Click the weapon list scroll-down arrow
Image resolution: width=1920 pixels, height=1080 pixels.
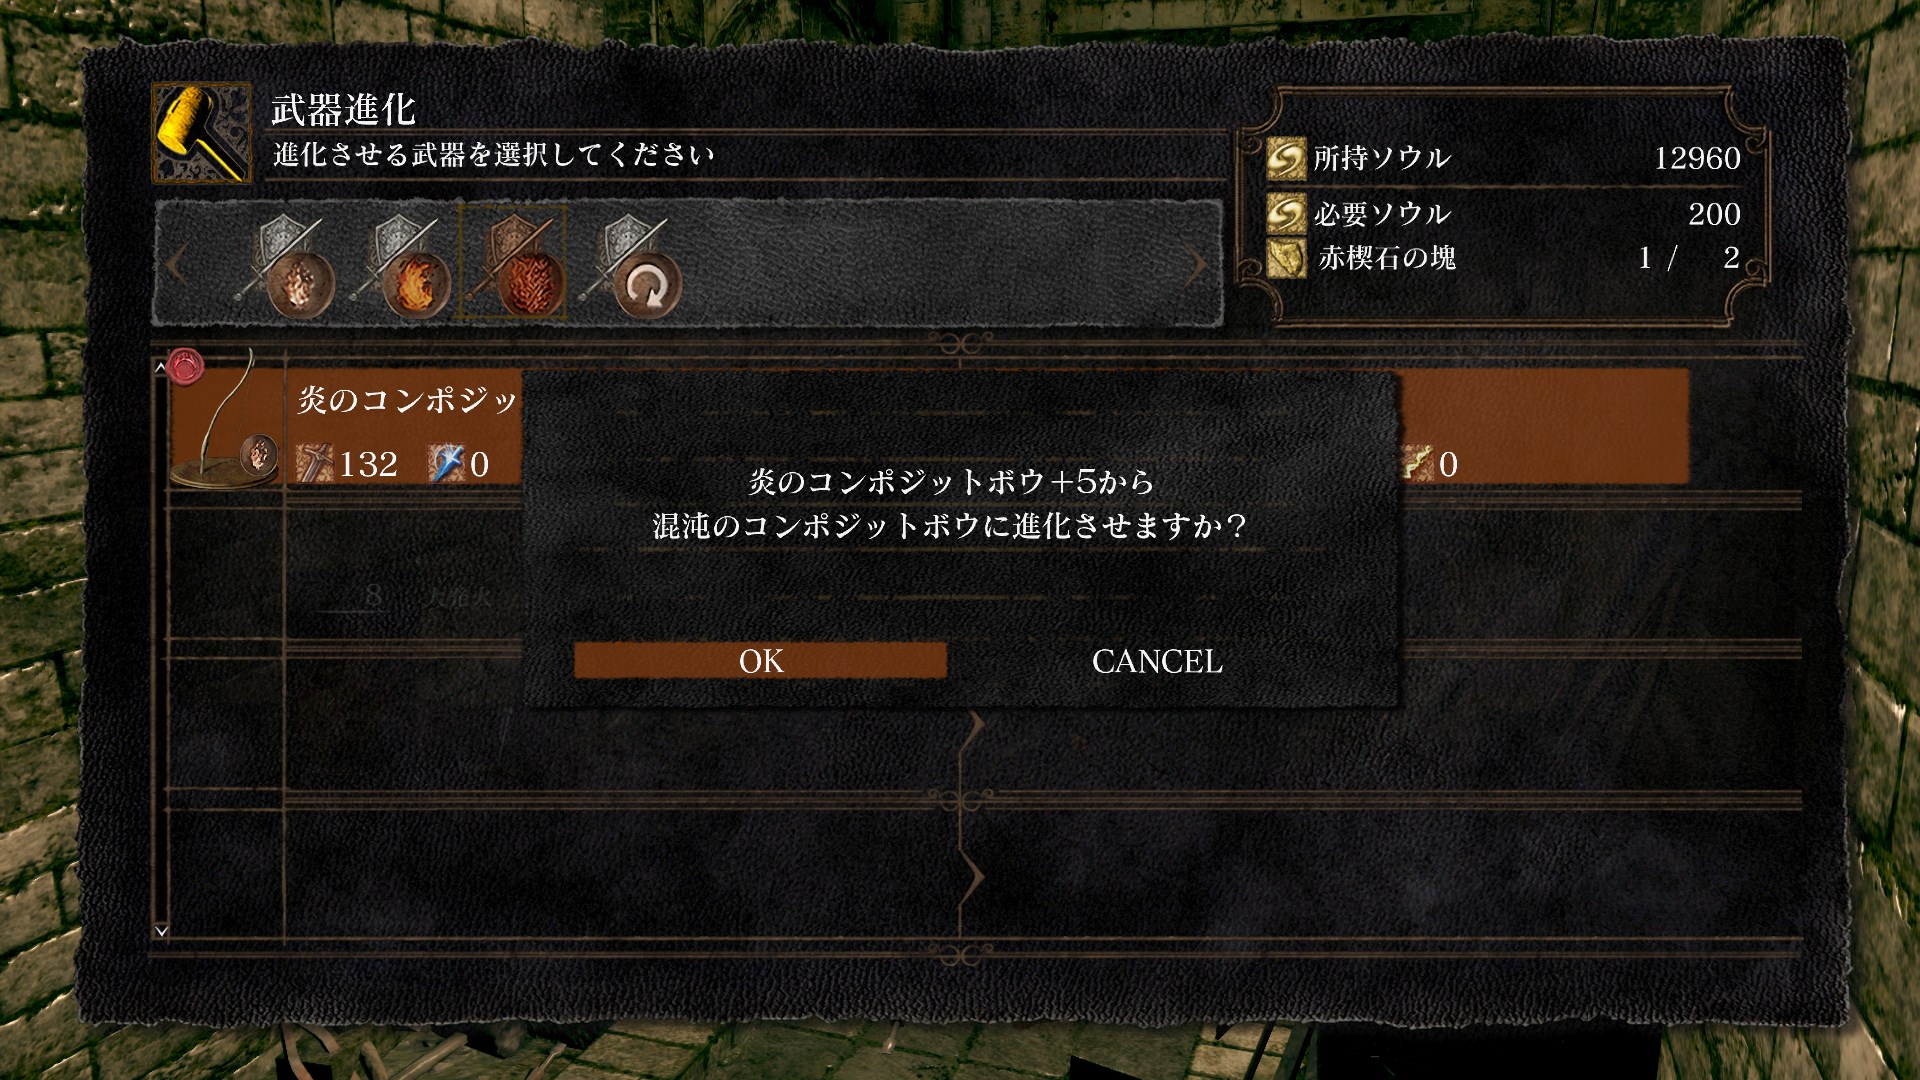tap(161, 931)
